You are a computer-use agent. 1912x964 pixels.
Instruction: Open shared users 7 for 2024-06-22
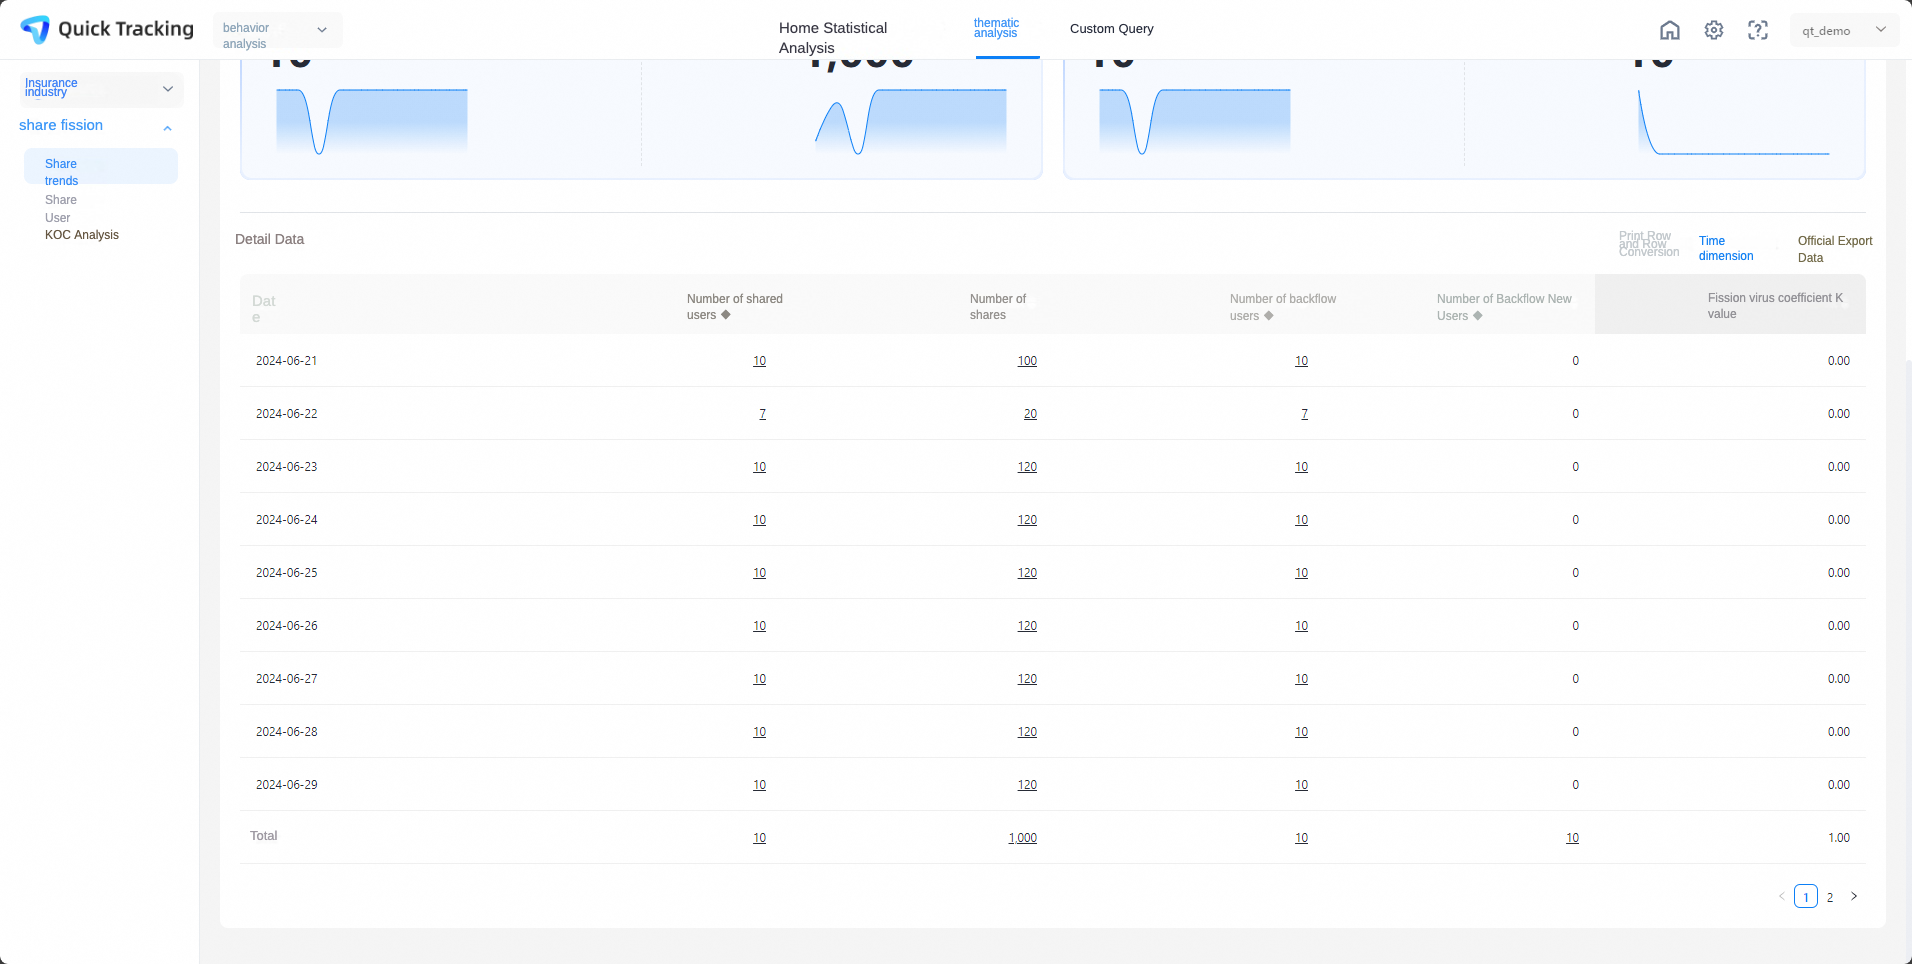[x=763, y=414]
